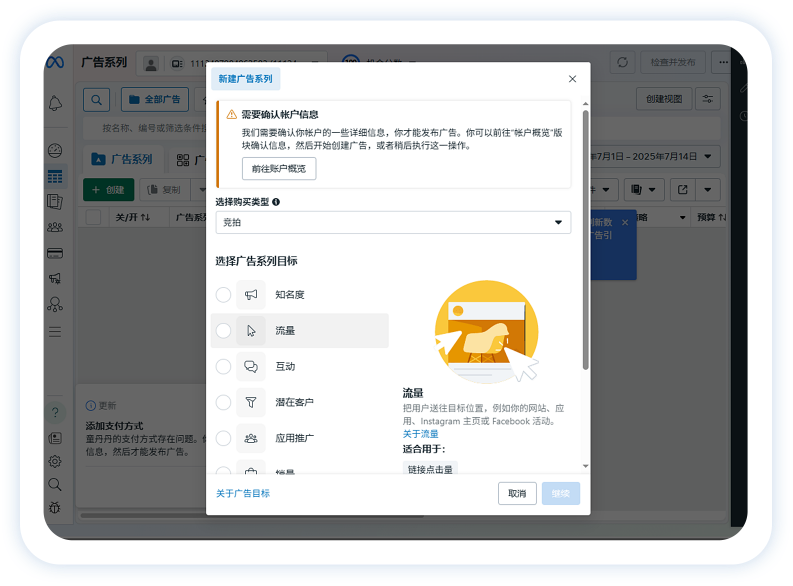793x586 pixels.
Task: Dismiss the blue tooltip with its X
Action: click(625, 222)
